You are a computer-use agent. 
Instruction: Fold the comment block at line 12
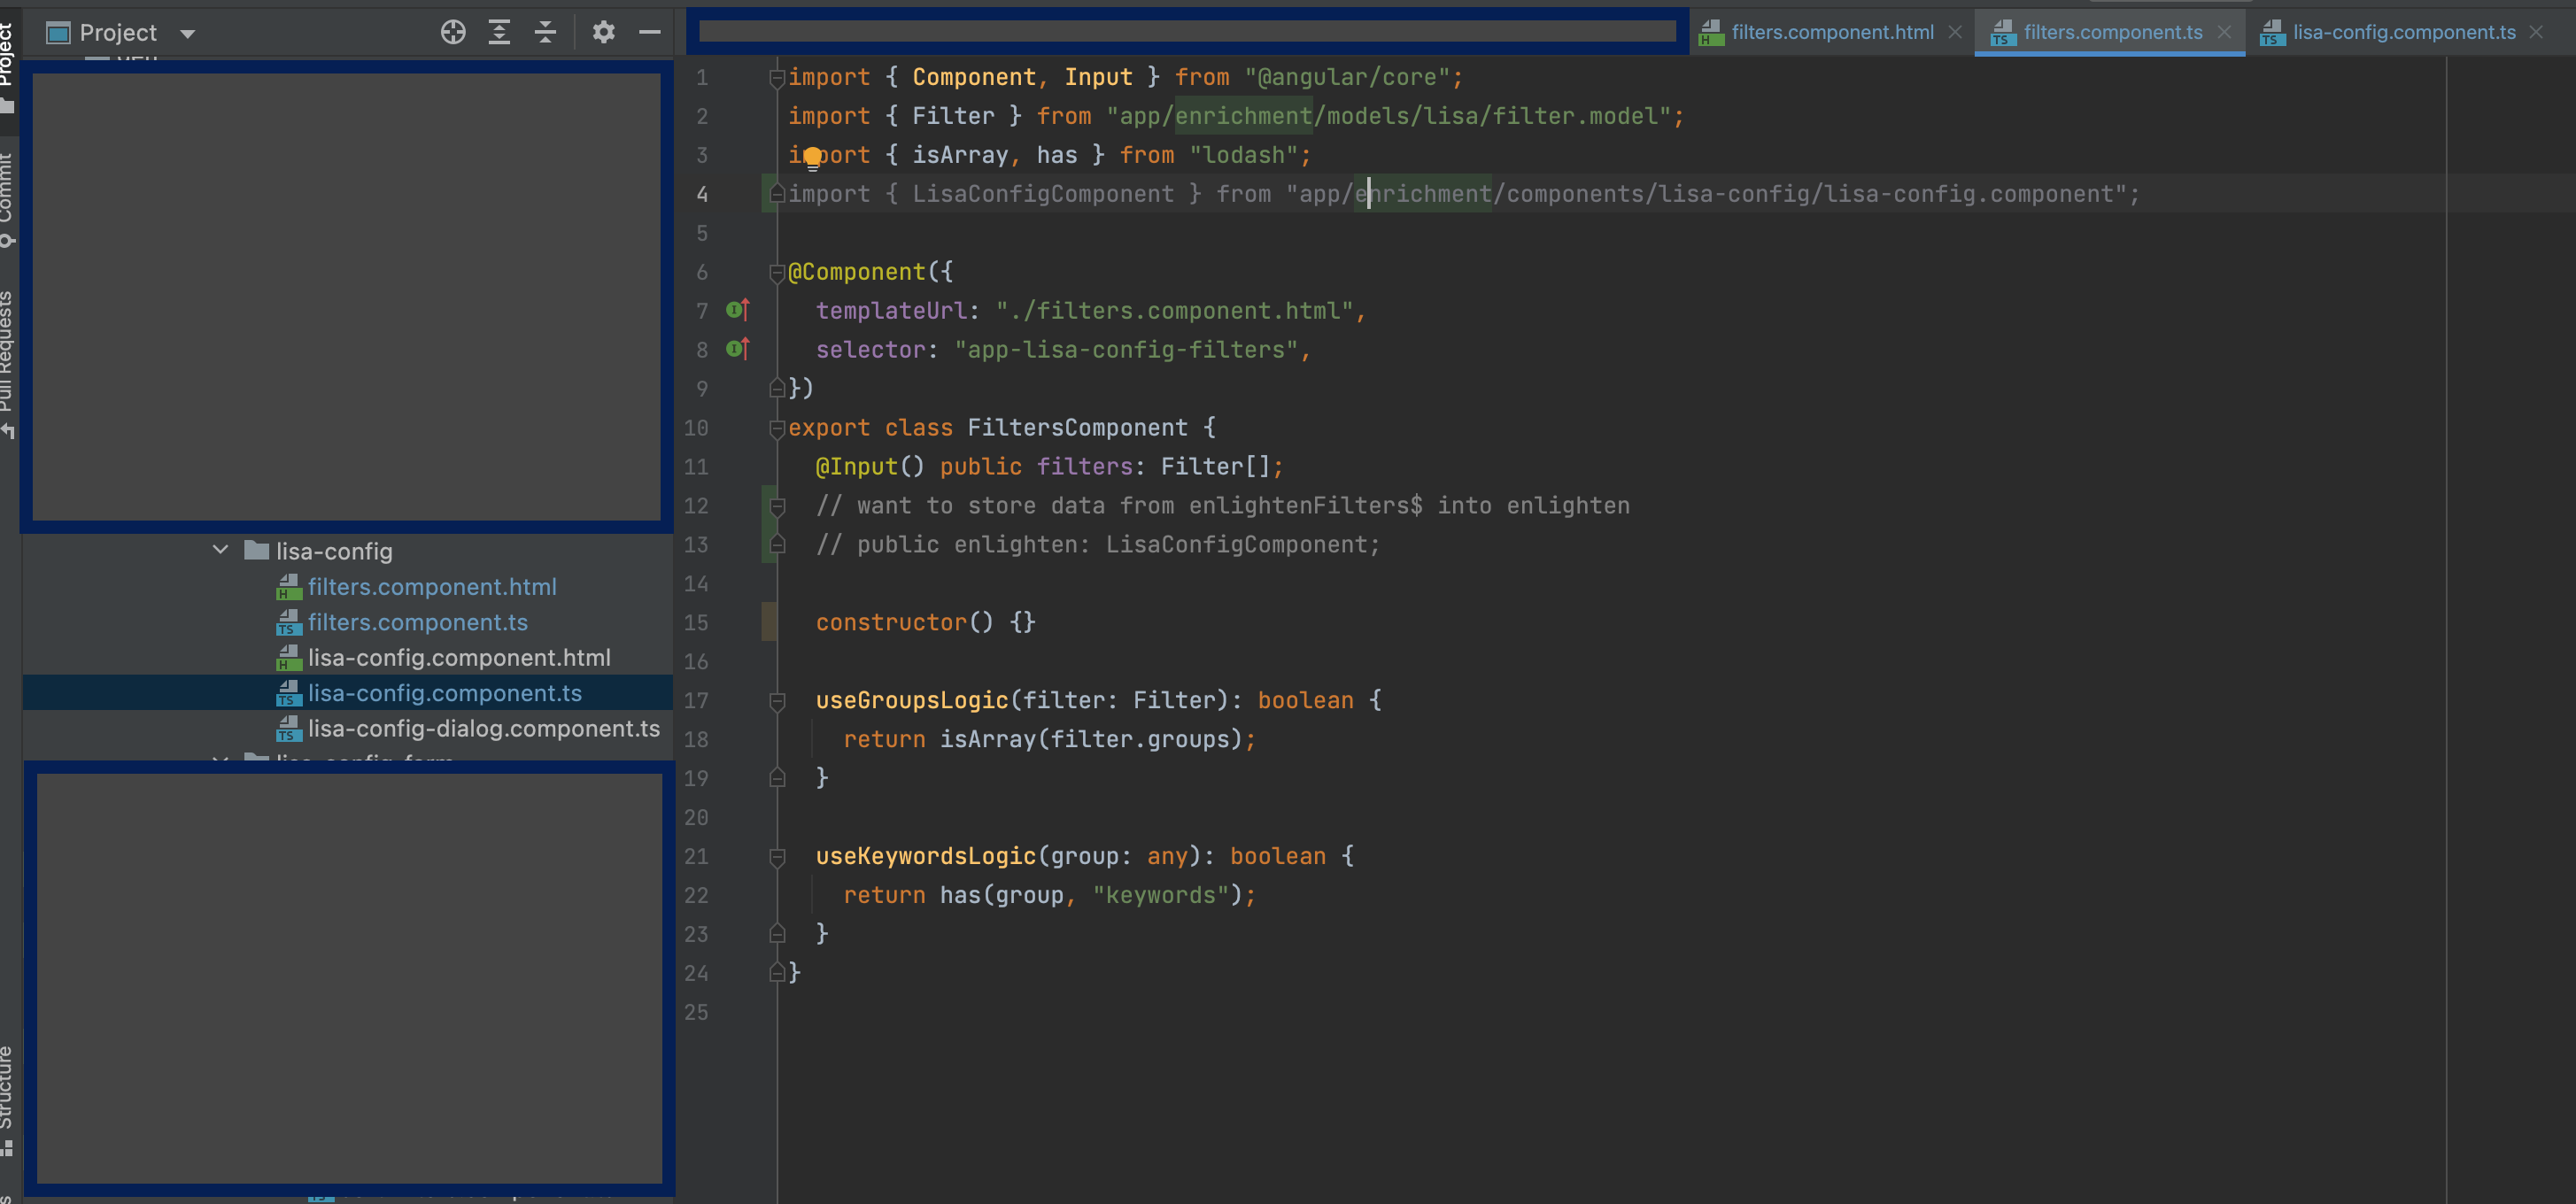click(x=777, y=506)
